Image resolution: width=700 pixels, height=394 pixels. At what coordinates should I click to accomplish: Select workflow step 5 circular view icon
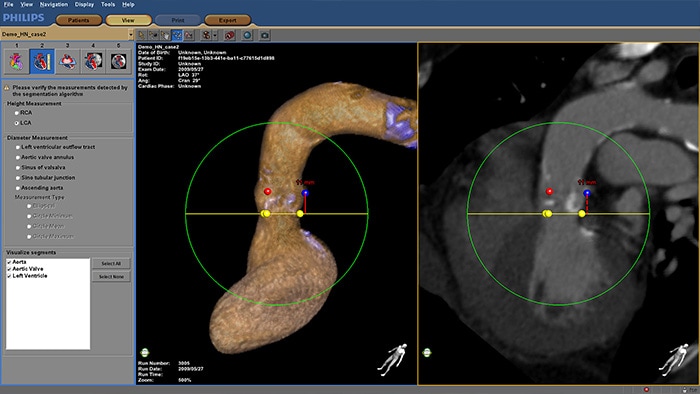[x=118, y=61]
